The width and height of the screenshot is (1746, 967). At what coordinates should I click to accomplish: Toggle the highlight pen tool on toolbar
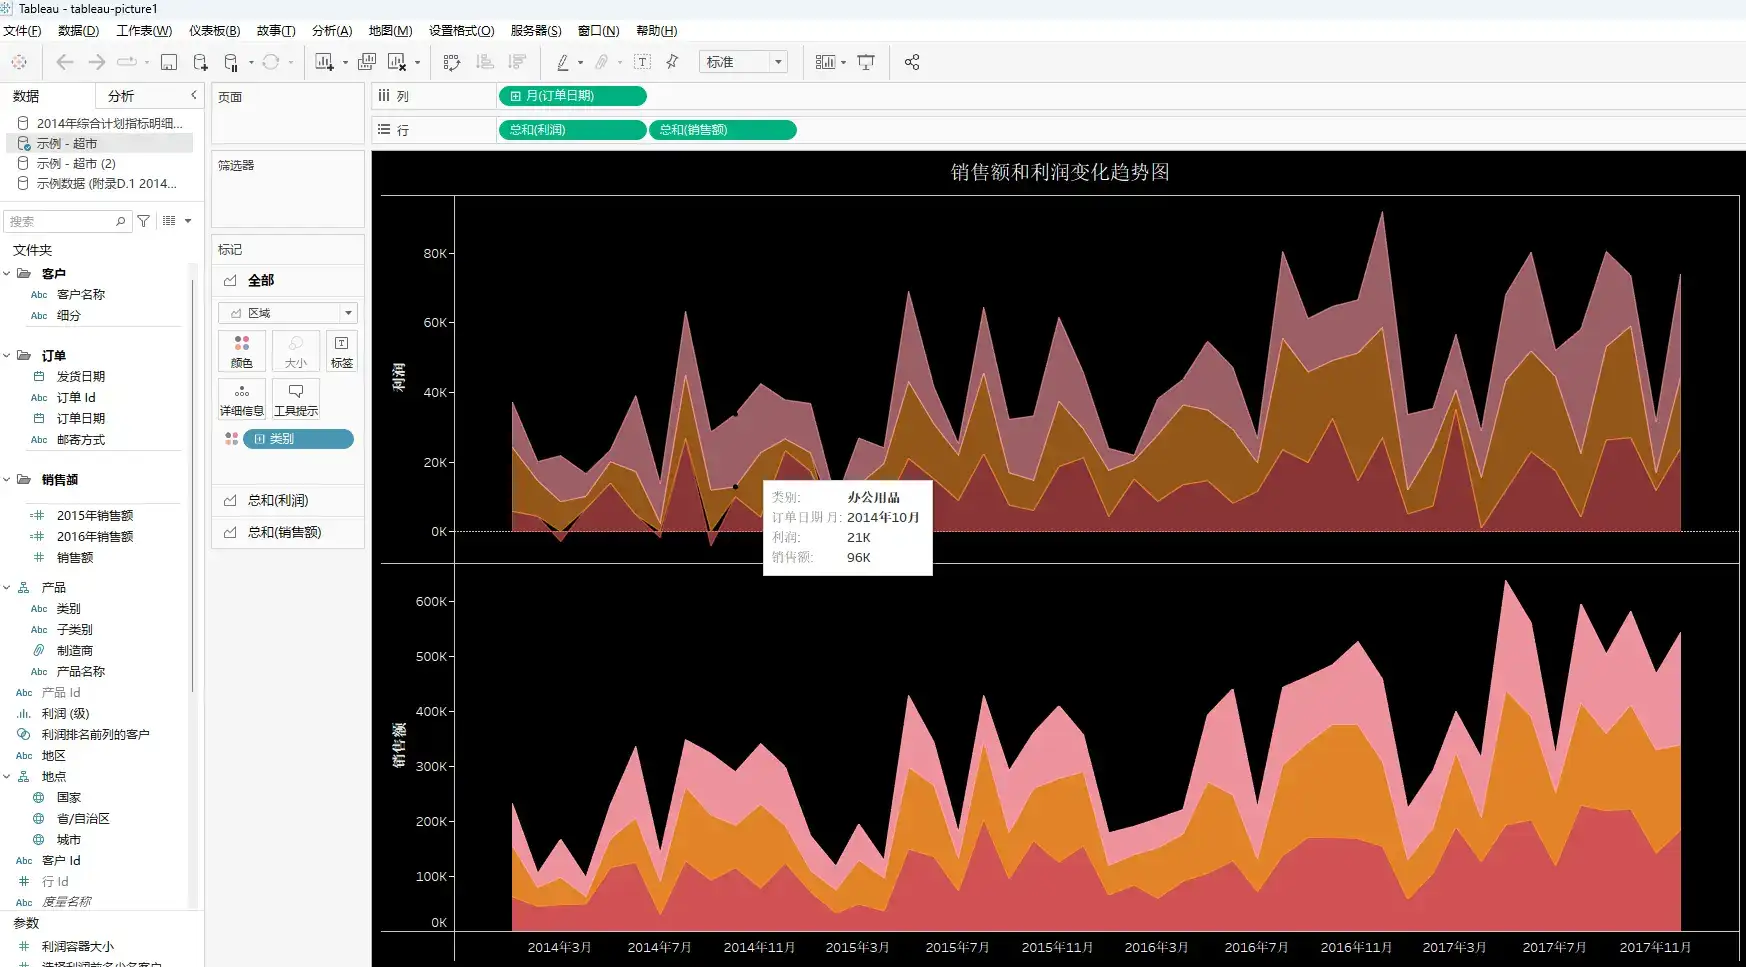click(561, 62)
